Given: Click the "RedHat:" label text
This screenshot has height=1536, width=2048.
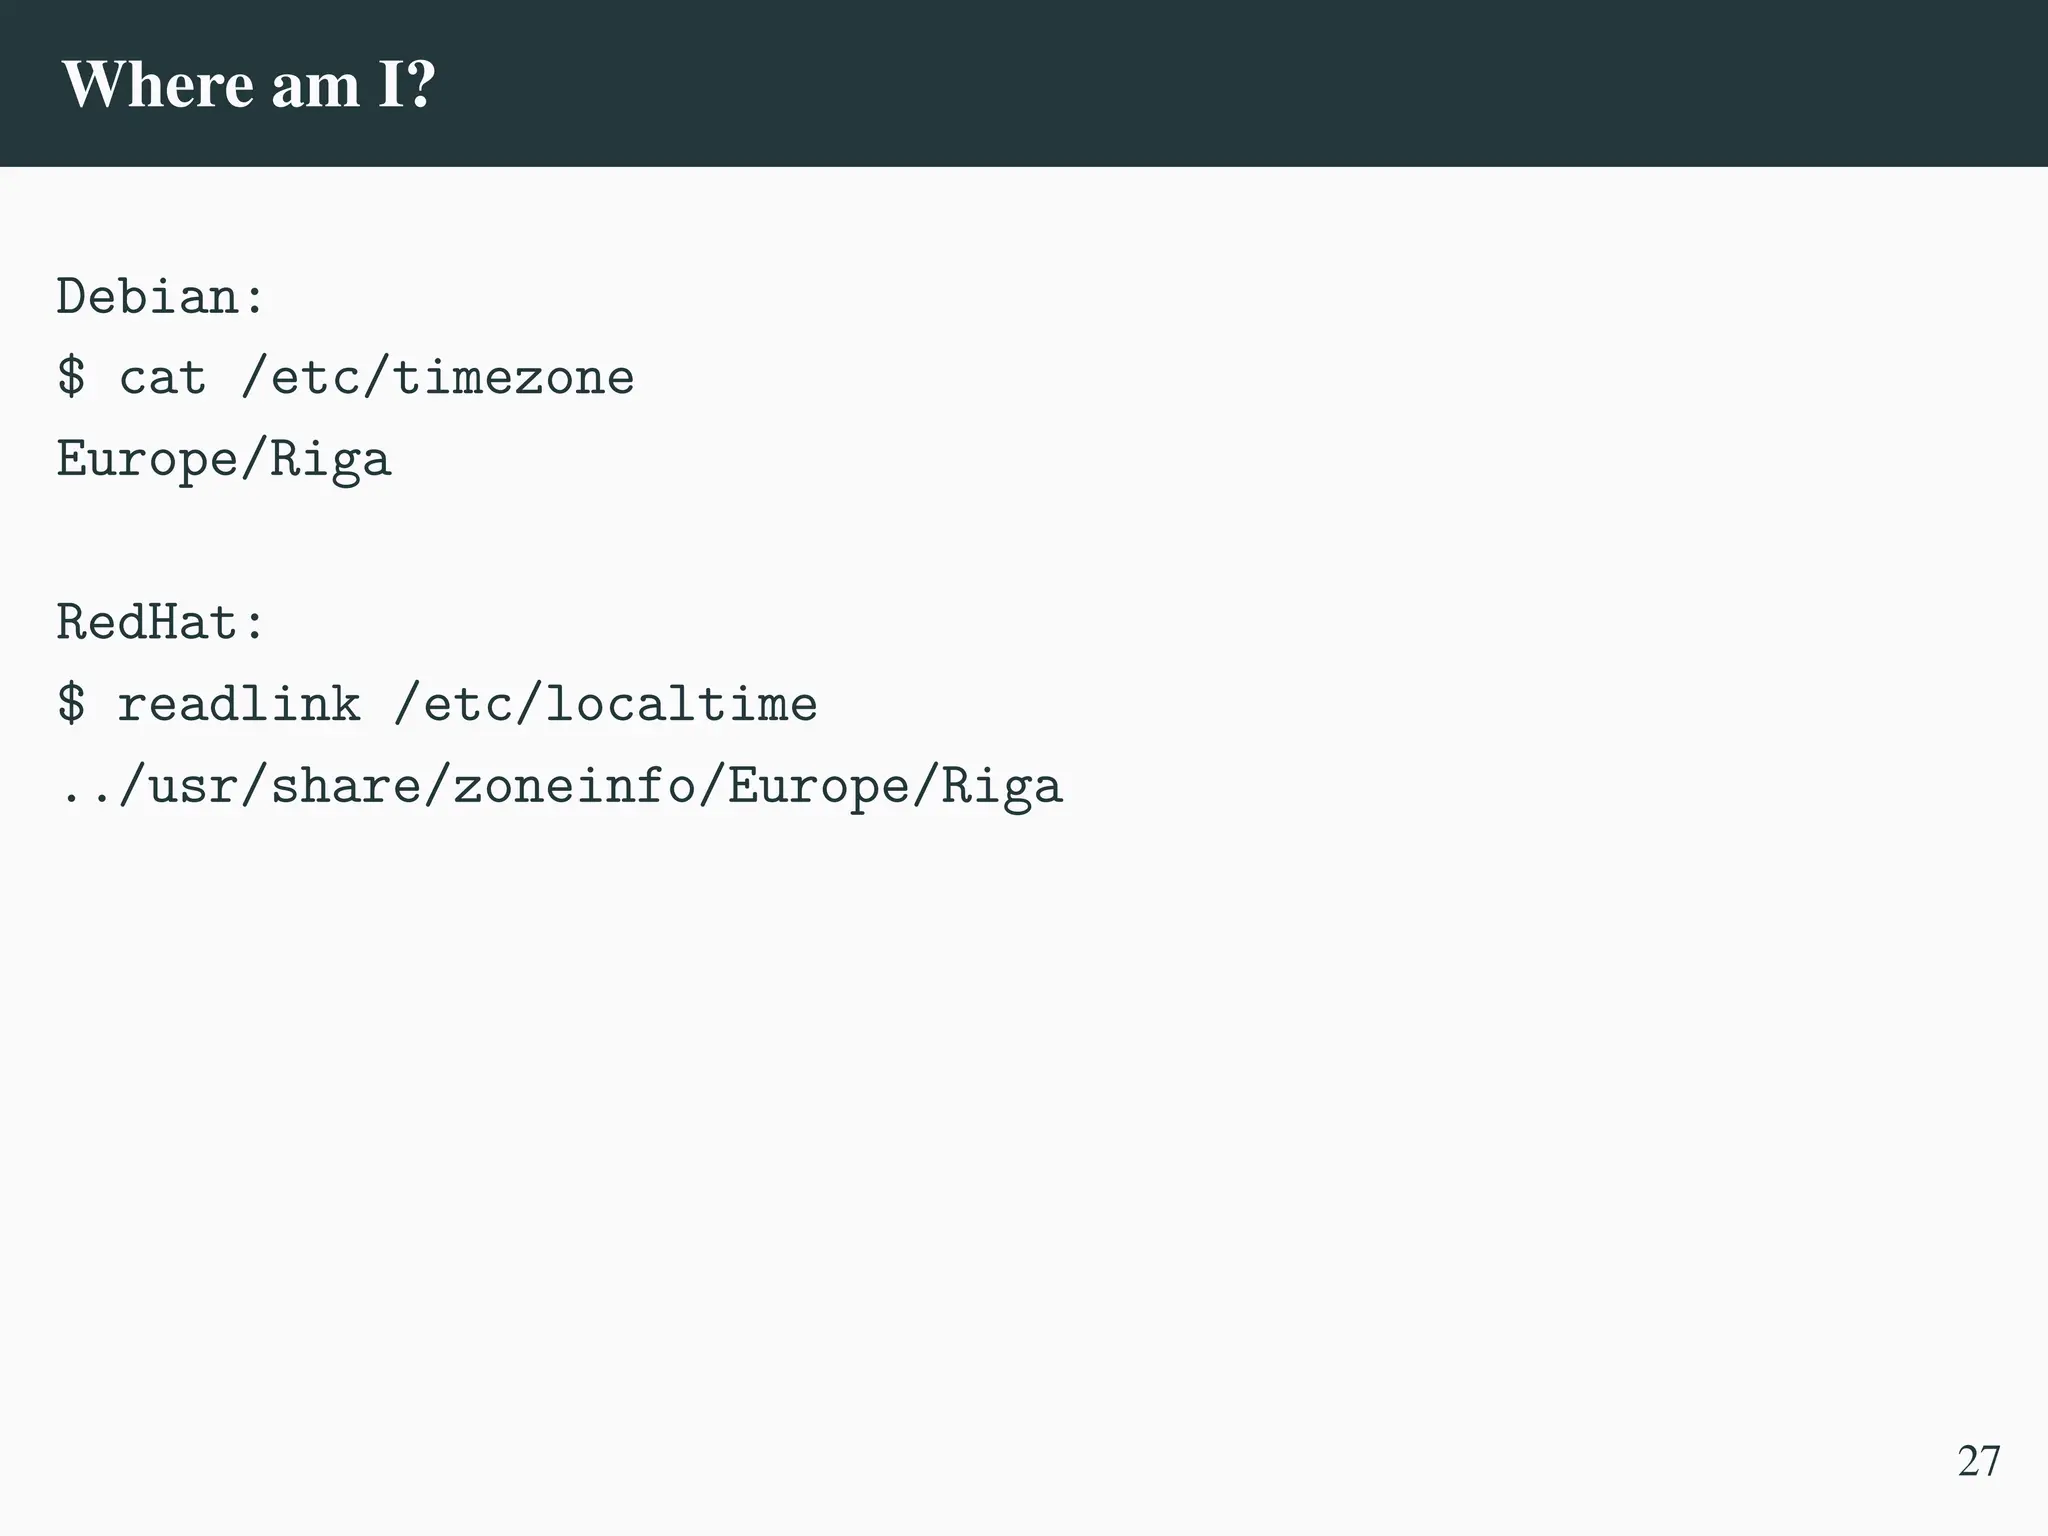Looking at the screenshot, I should [161, 622].
